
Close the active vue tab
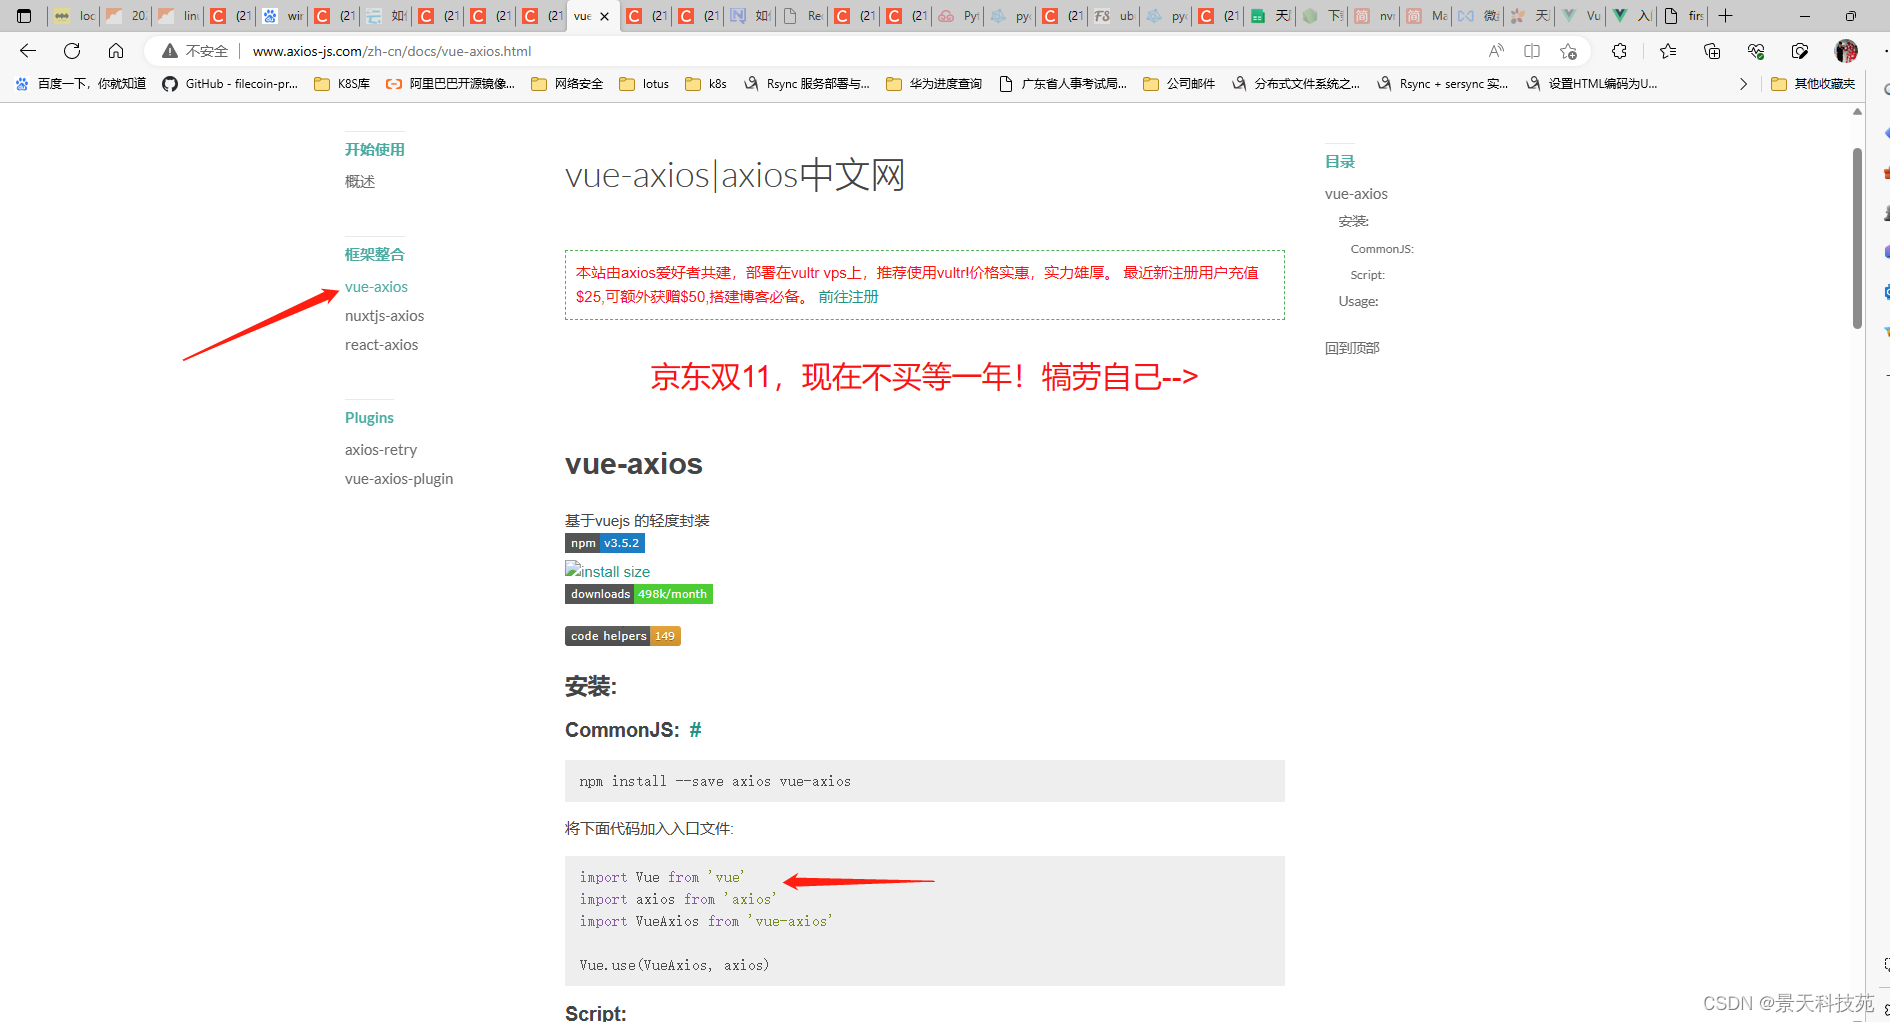coord(604,16)
